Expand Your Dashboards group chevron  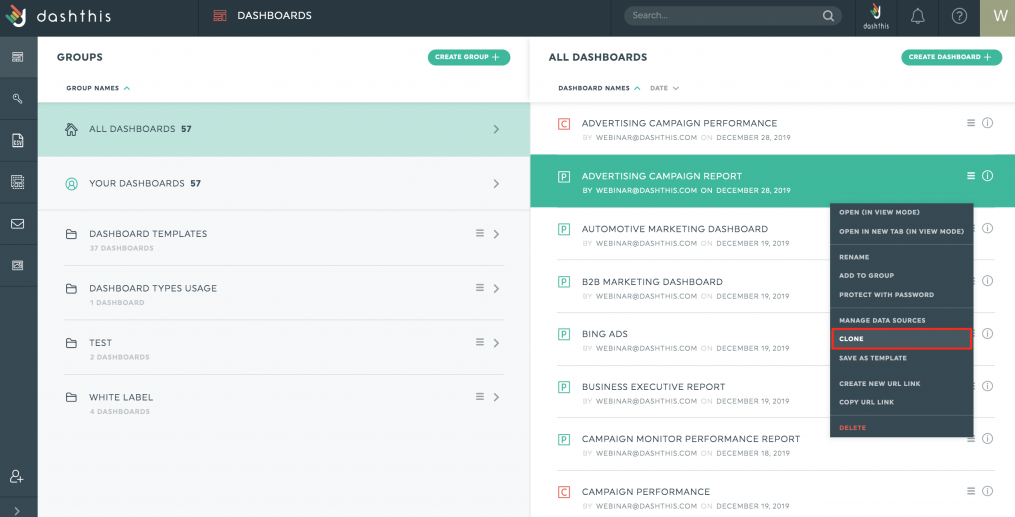pos(496,184)
